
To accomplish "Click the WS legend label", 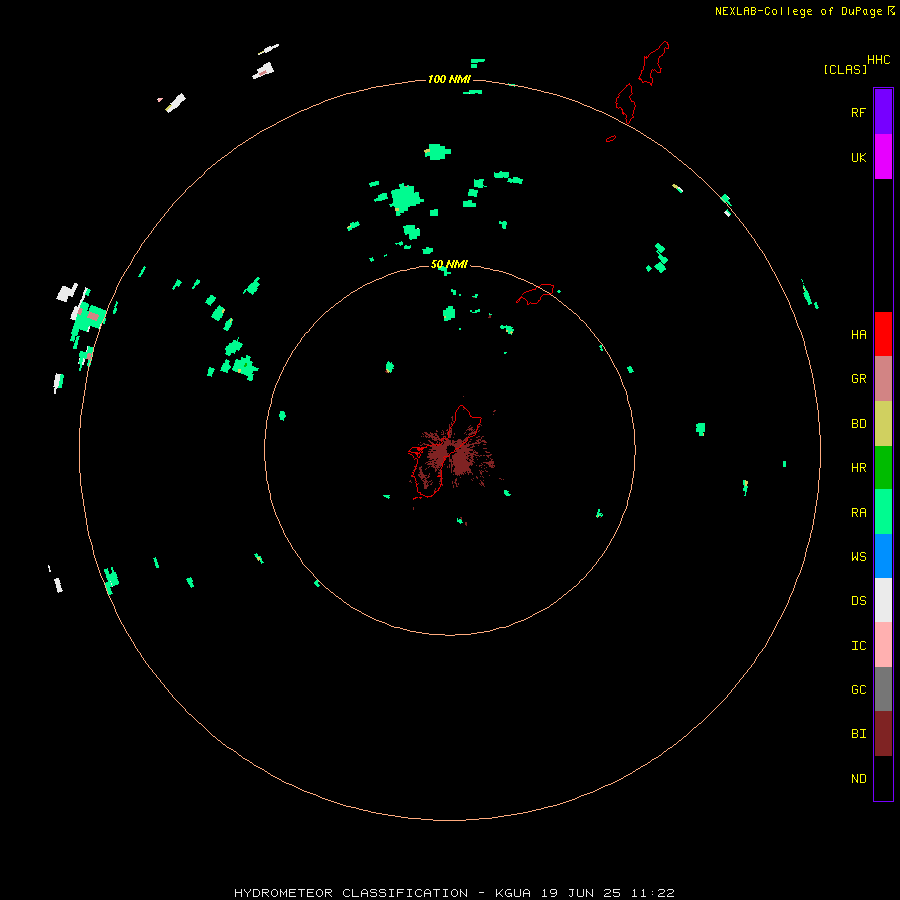I will tap(858, 556).
